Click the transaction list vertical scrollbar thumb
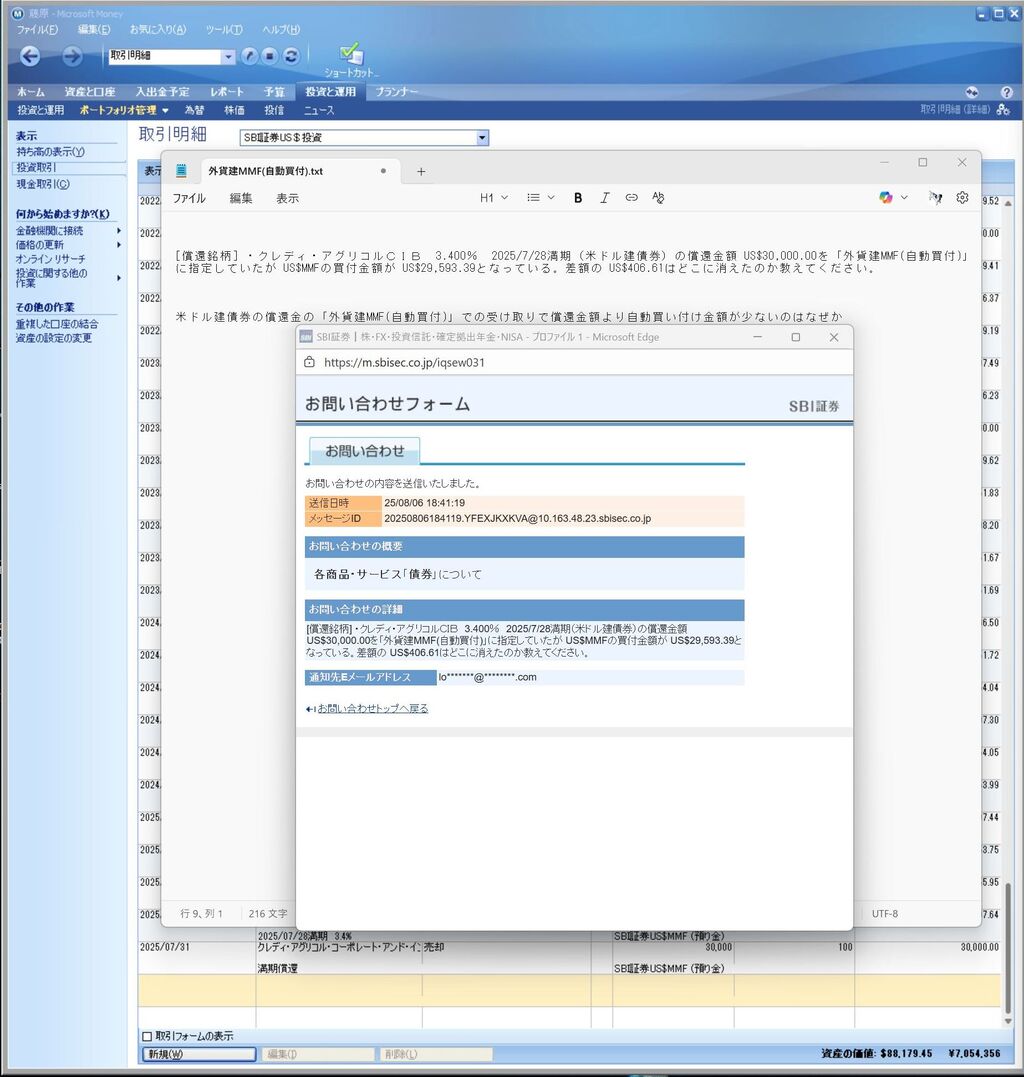Screen dimensions: 1024x1077 click(x=1008, y=948)
